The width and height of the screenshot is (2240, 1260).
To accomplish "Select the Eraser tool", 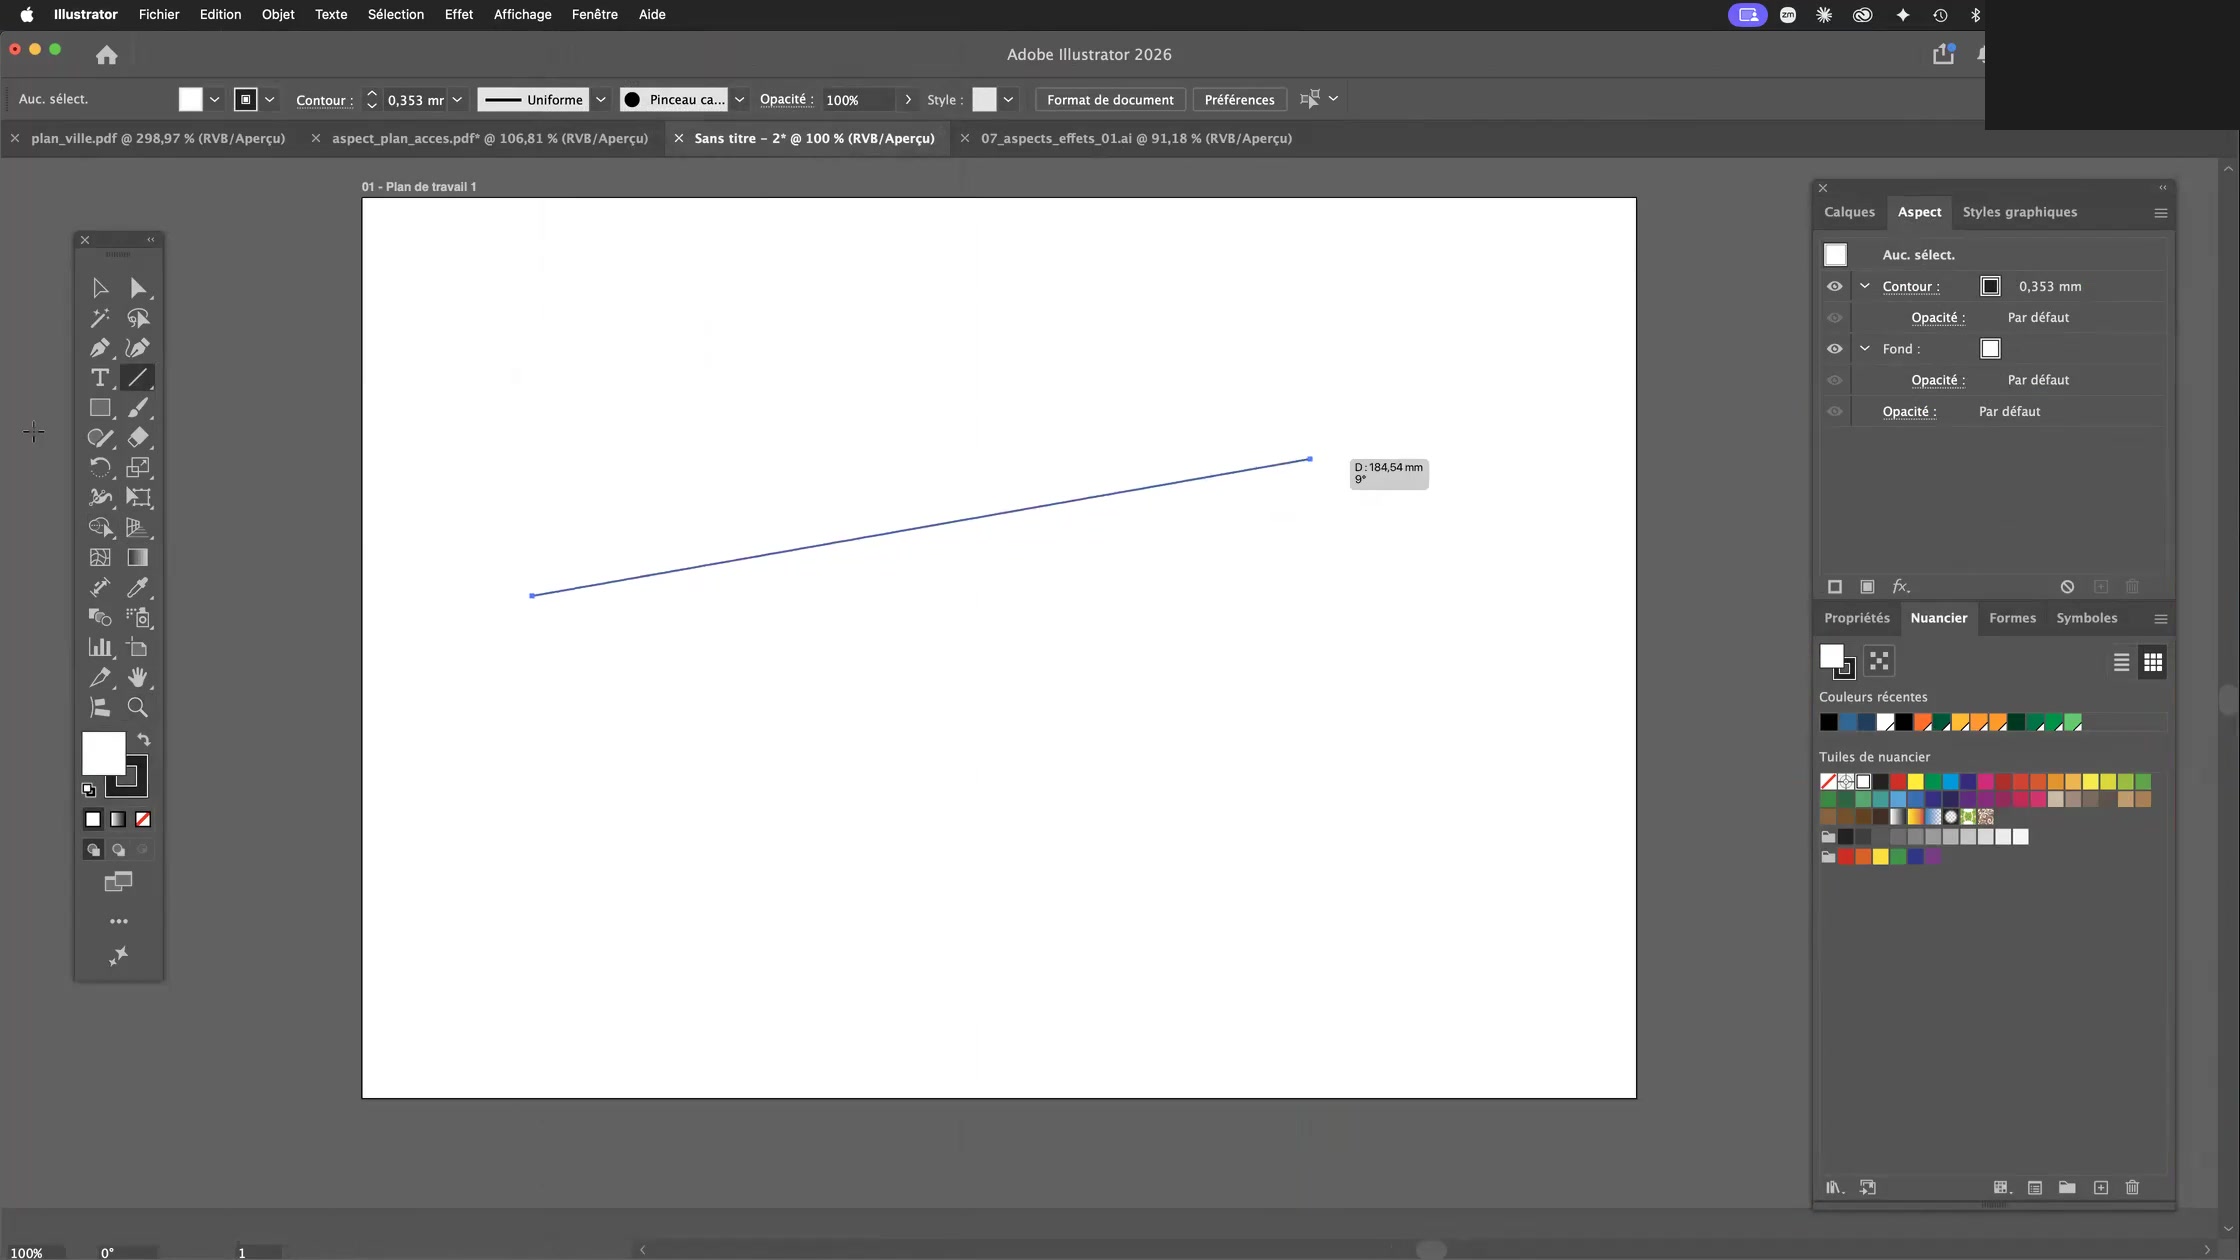I will coord(138,438).
